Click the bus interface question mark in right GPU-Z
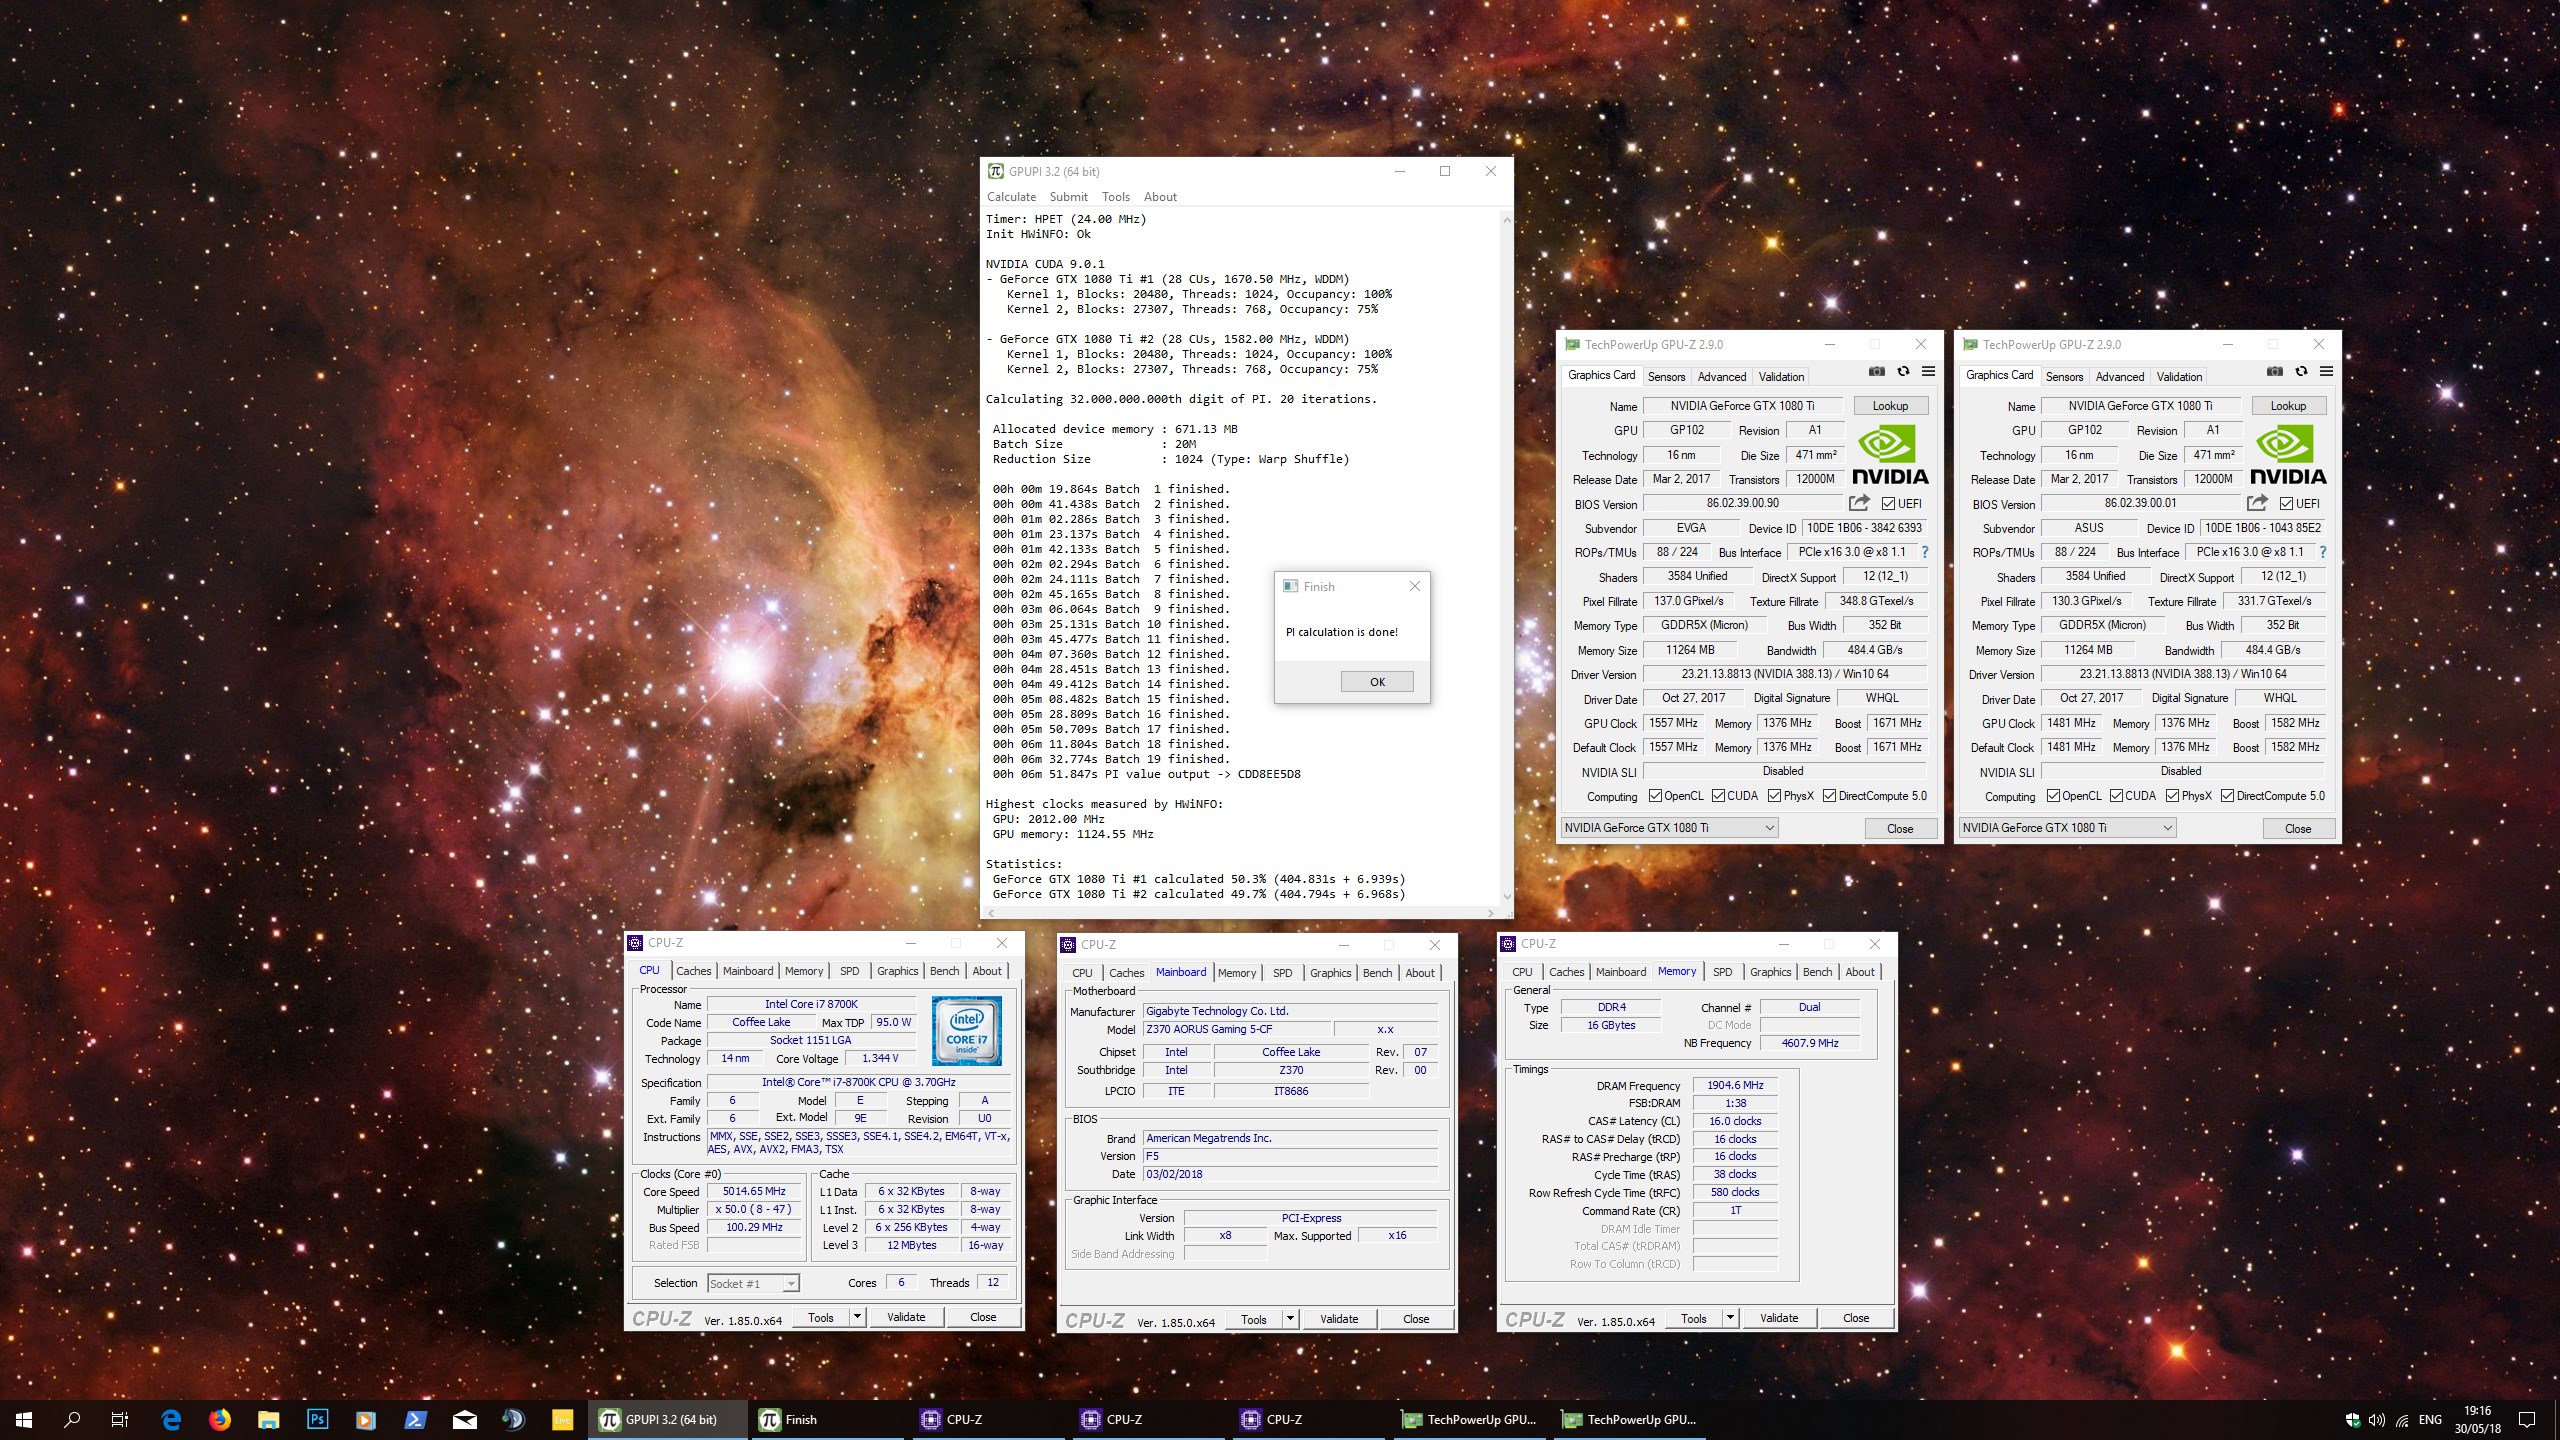2560x1440 pixels. click(2322, 552)
